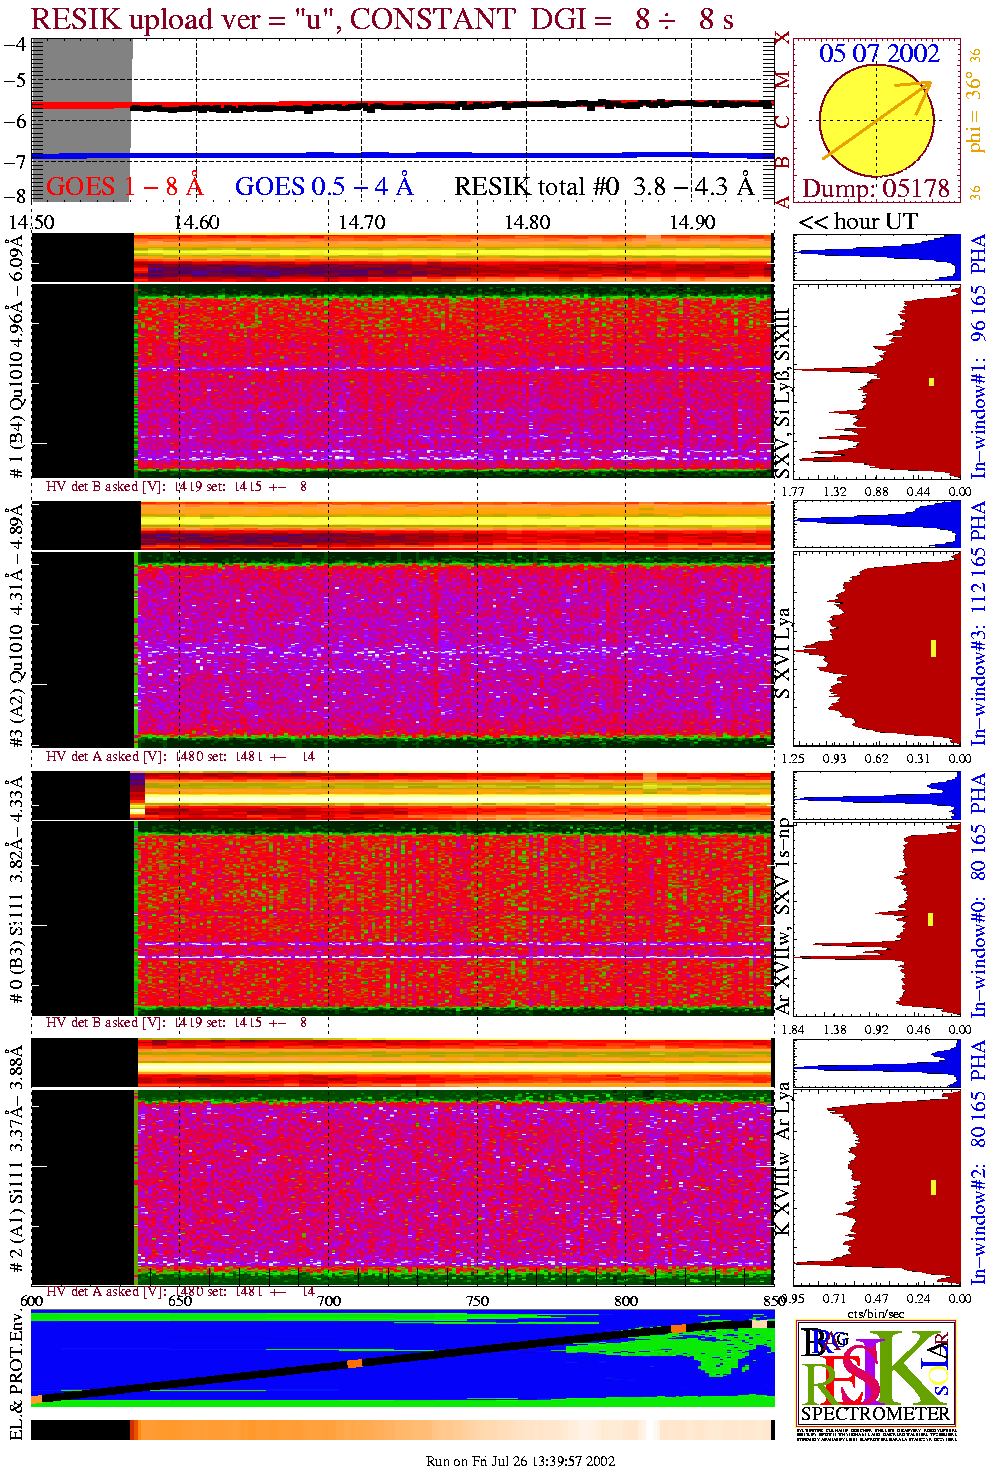The image size is (1004, 1476).
Task: Click the gray shaded region in the GOES plot
Action: 81,120
